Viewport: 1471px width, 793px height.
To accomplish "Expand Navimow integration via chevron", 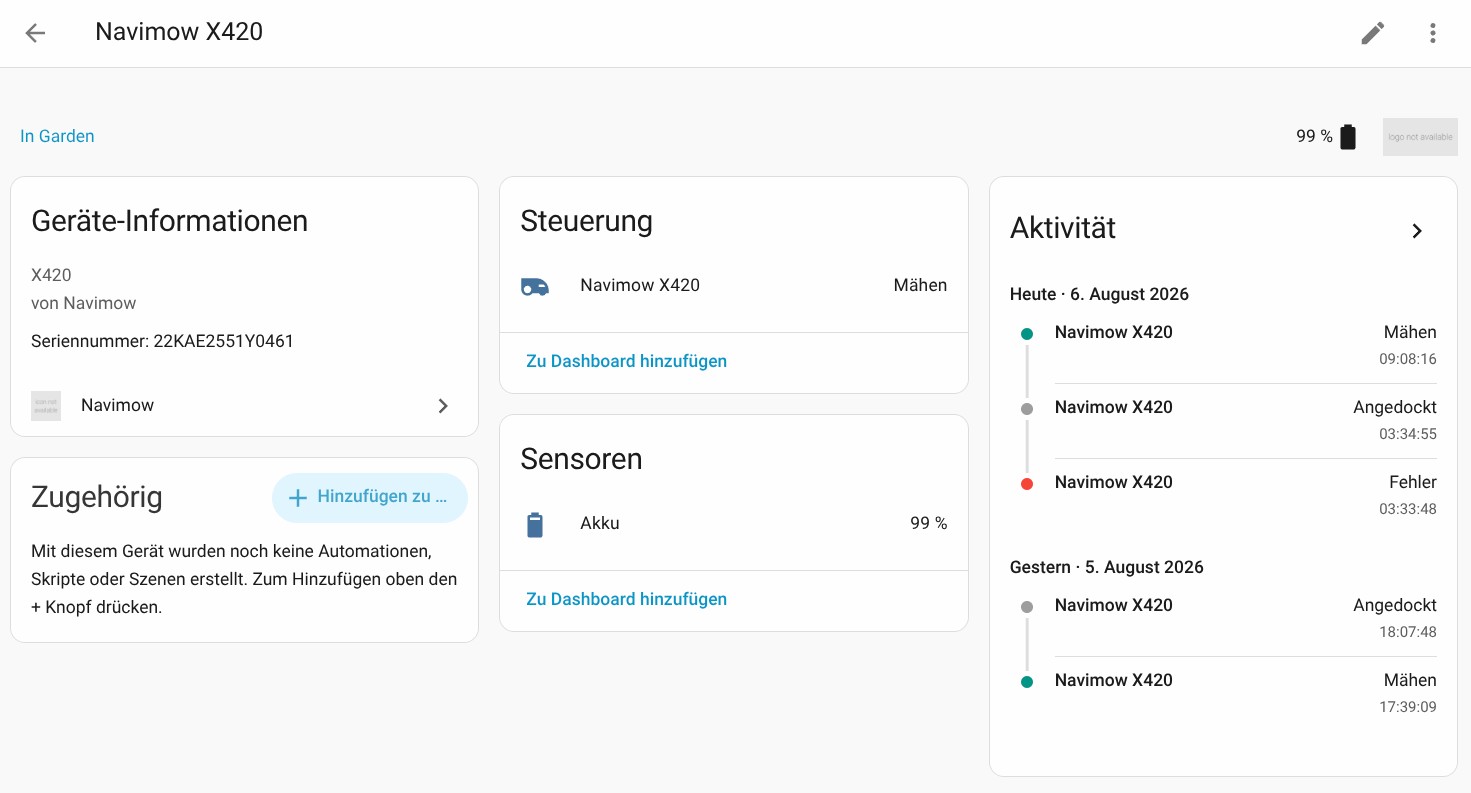I will point(443,406).
